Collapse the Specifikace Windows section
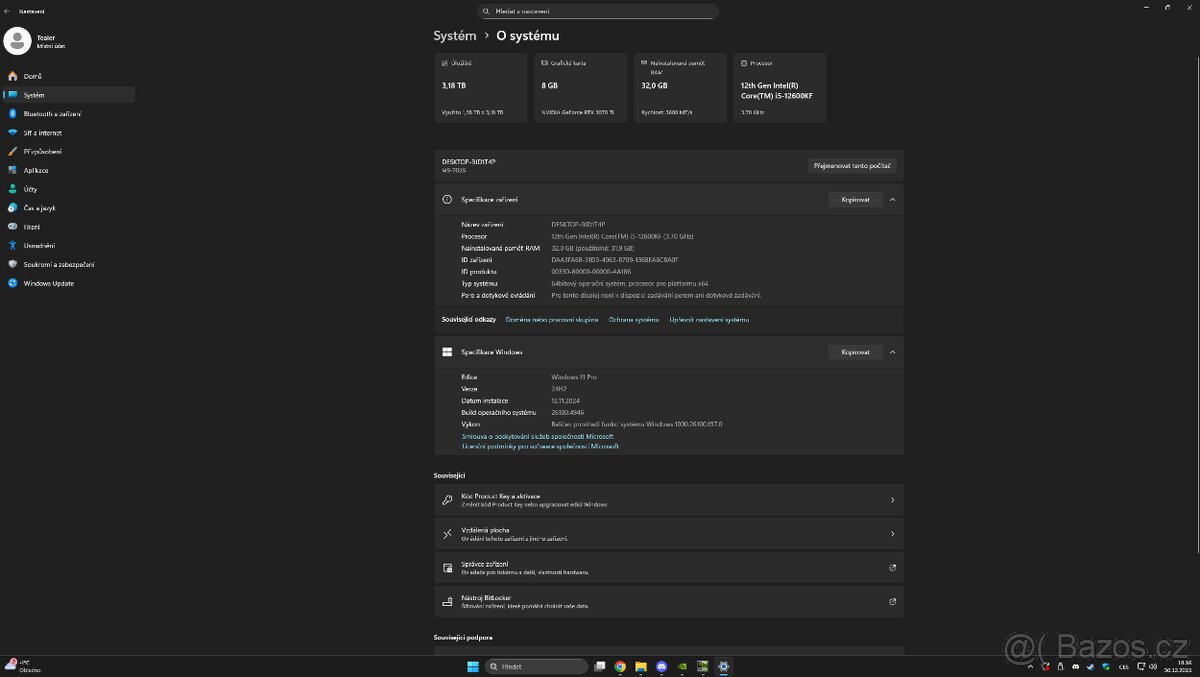 892,352
